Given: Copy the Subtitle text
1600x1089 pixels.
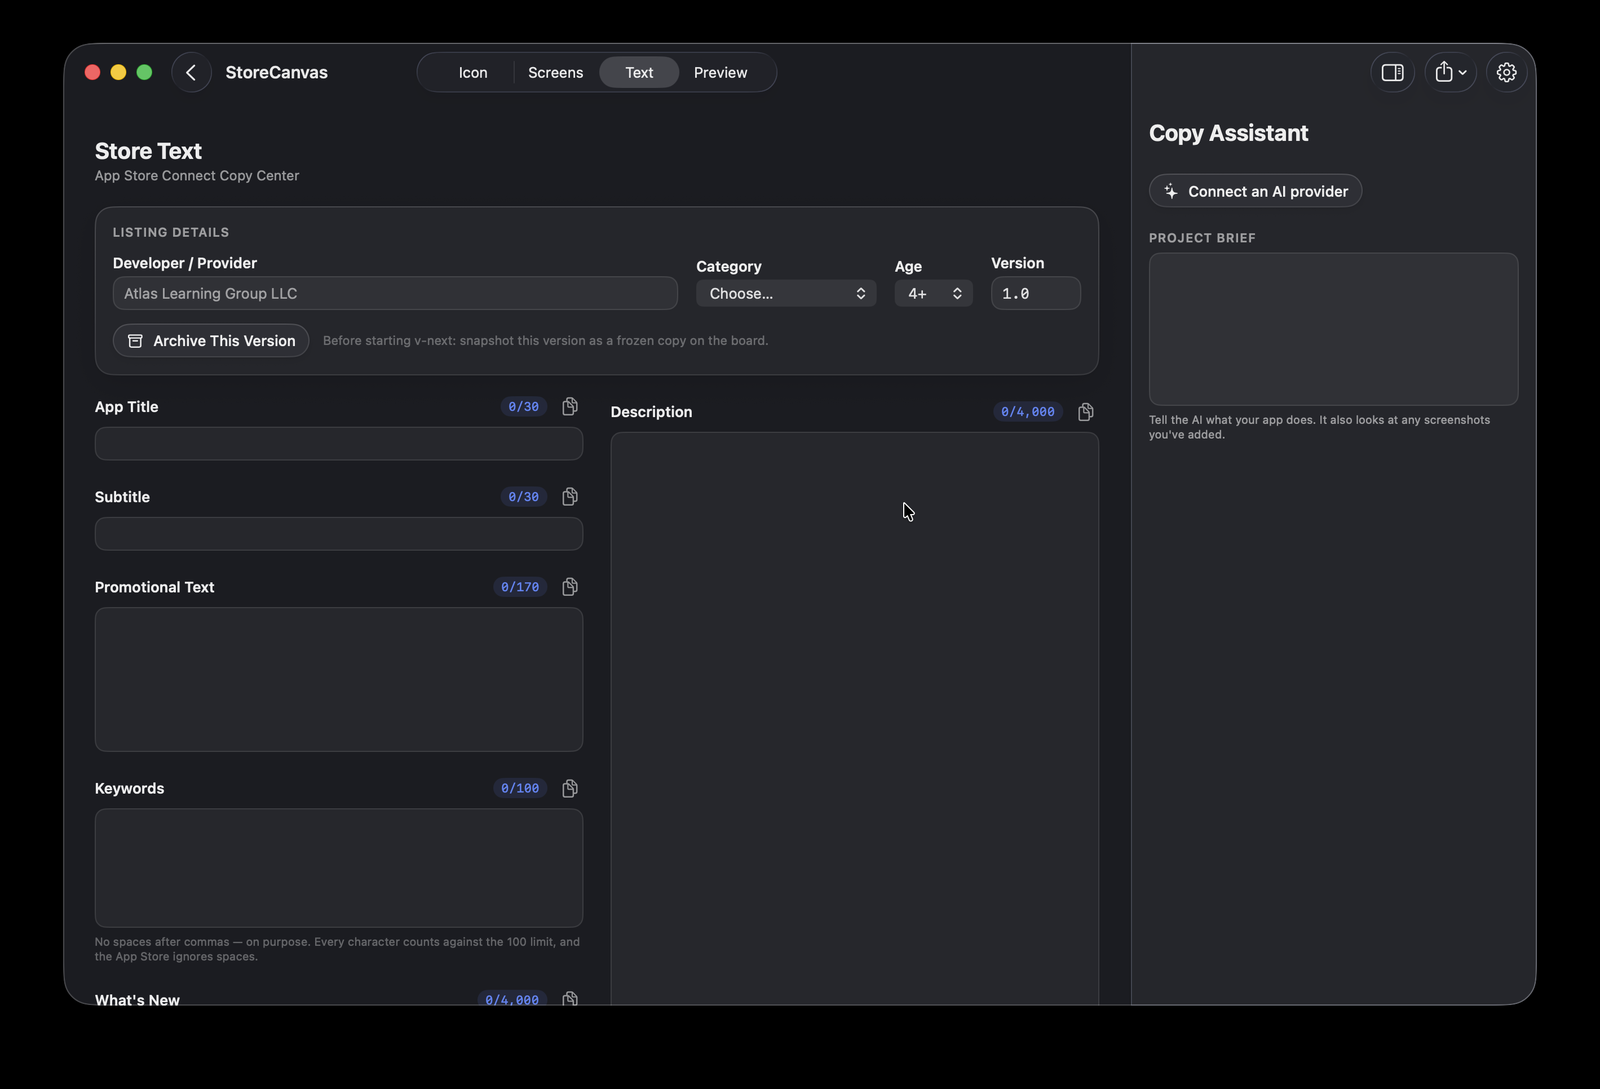Looking at the screenshot, I should coord(570,496).
